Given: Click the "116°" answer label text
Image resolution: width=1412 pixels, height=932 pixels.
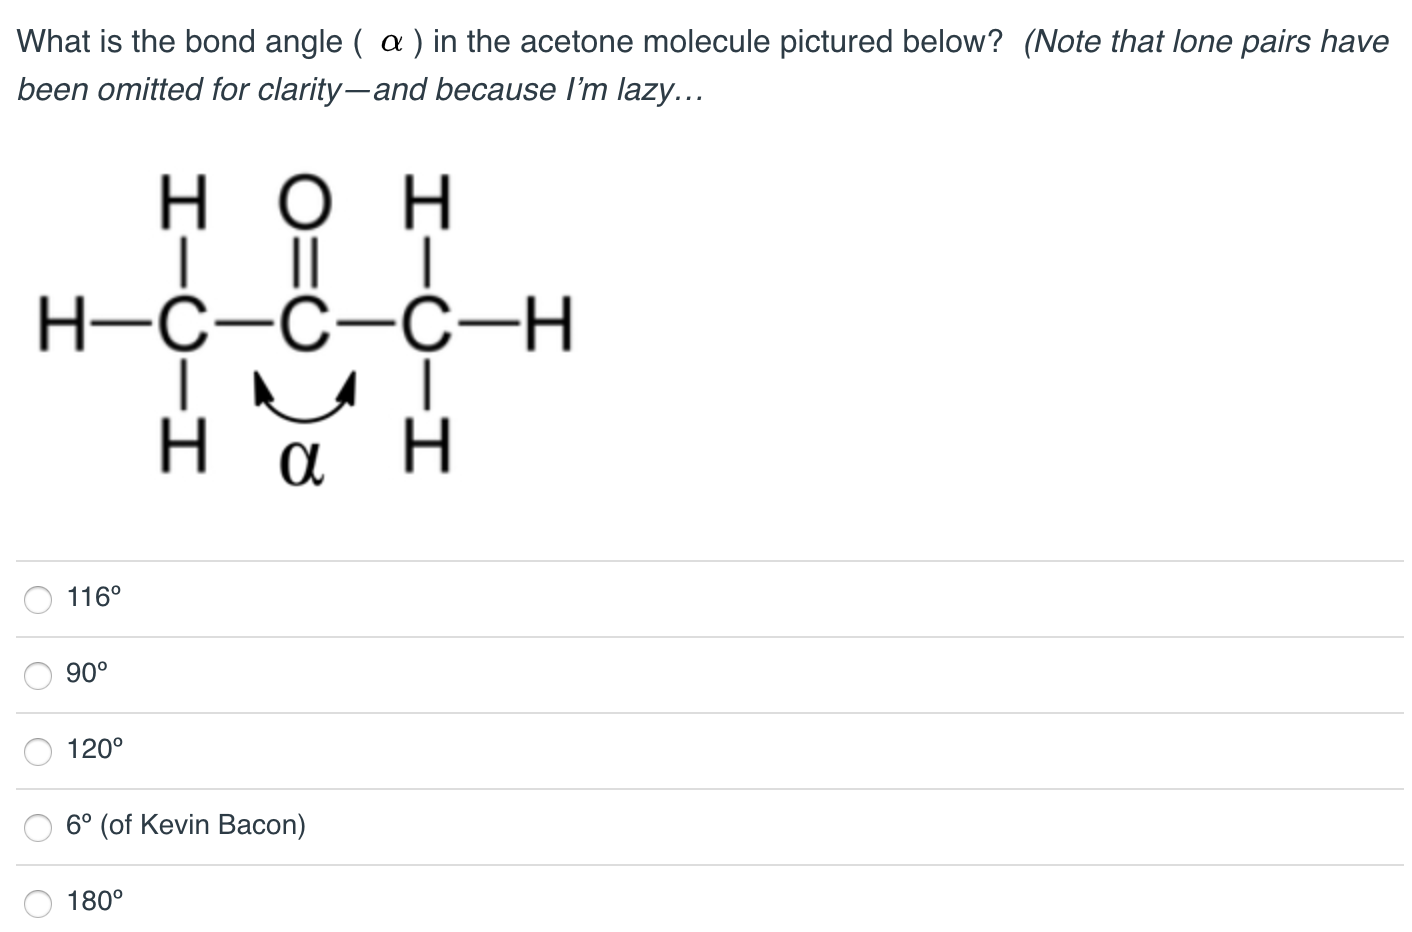Looking at the screenshot, I should 94,598.
